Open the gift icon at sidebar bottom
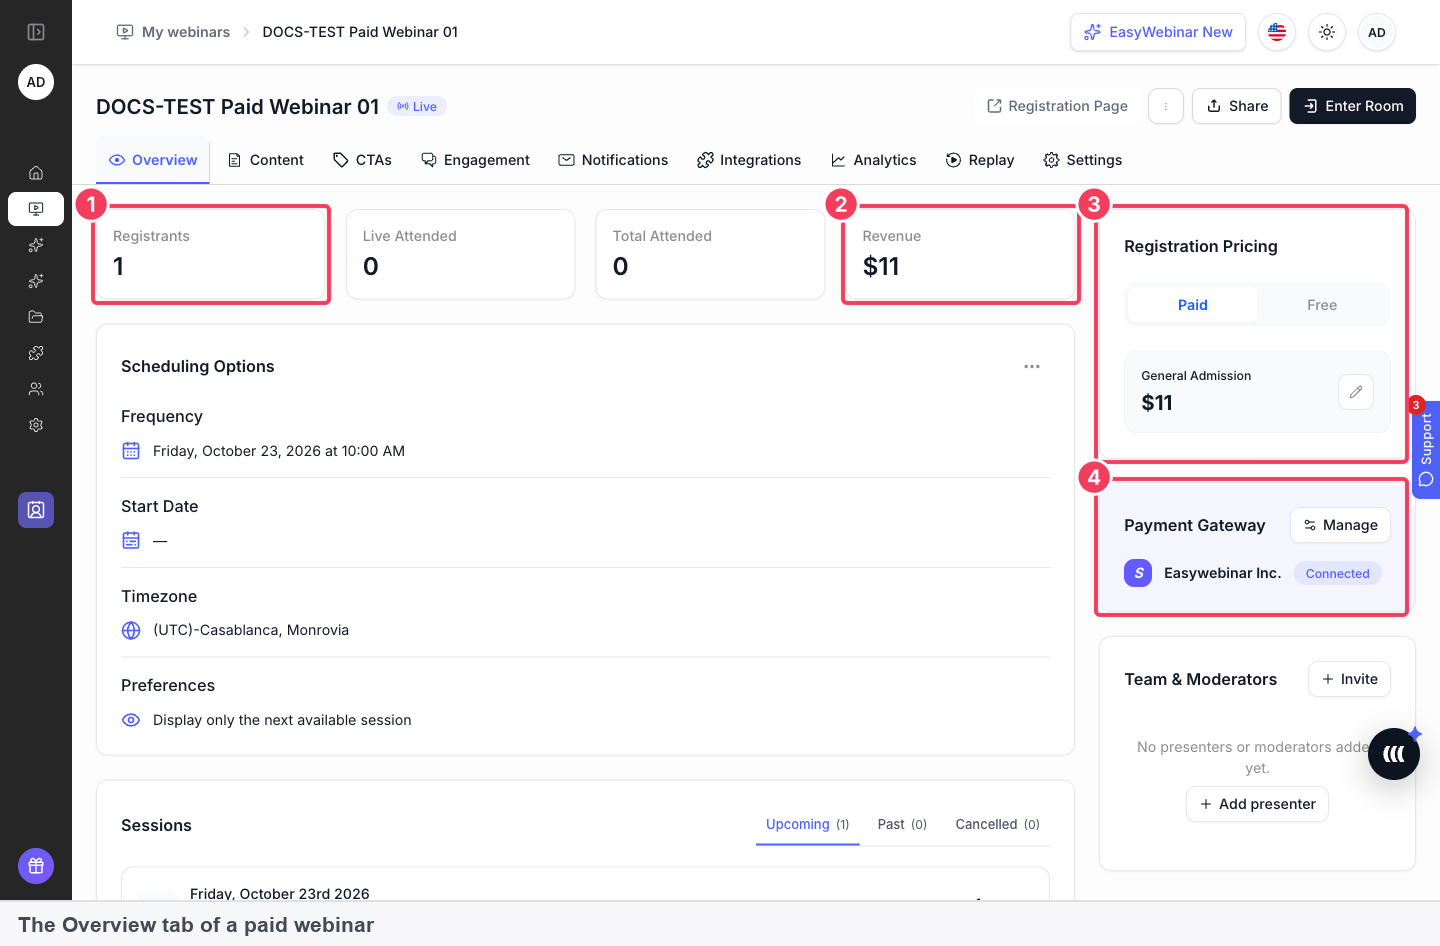The height and width of the screenshot is (946, 1440). click(36, 866)
